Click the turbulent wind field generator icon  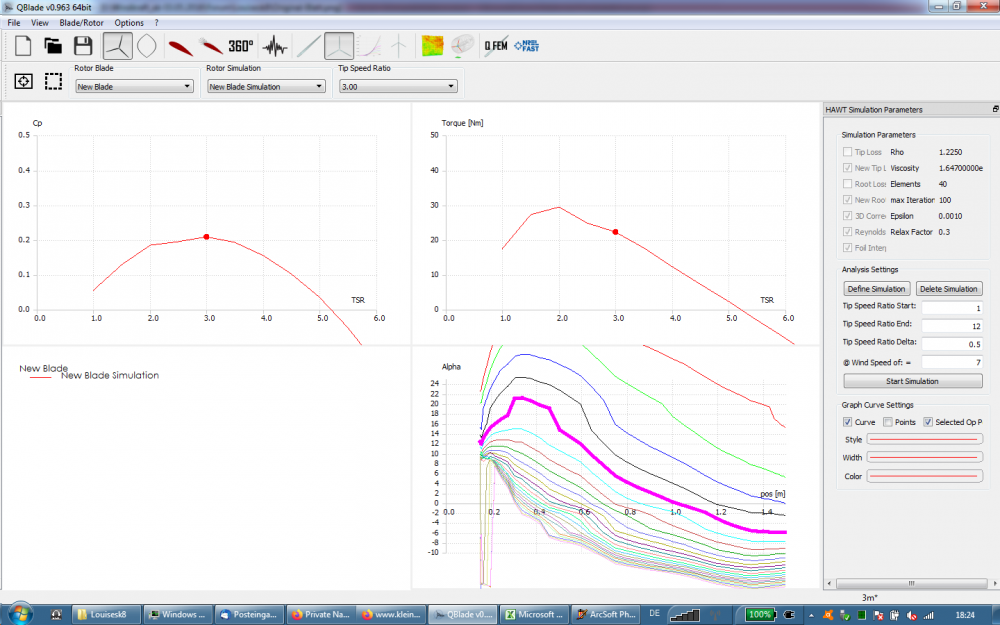click(433, 46)
